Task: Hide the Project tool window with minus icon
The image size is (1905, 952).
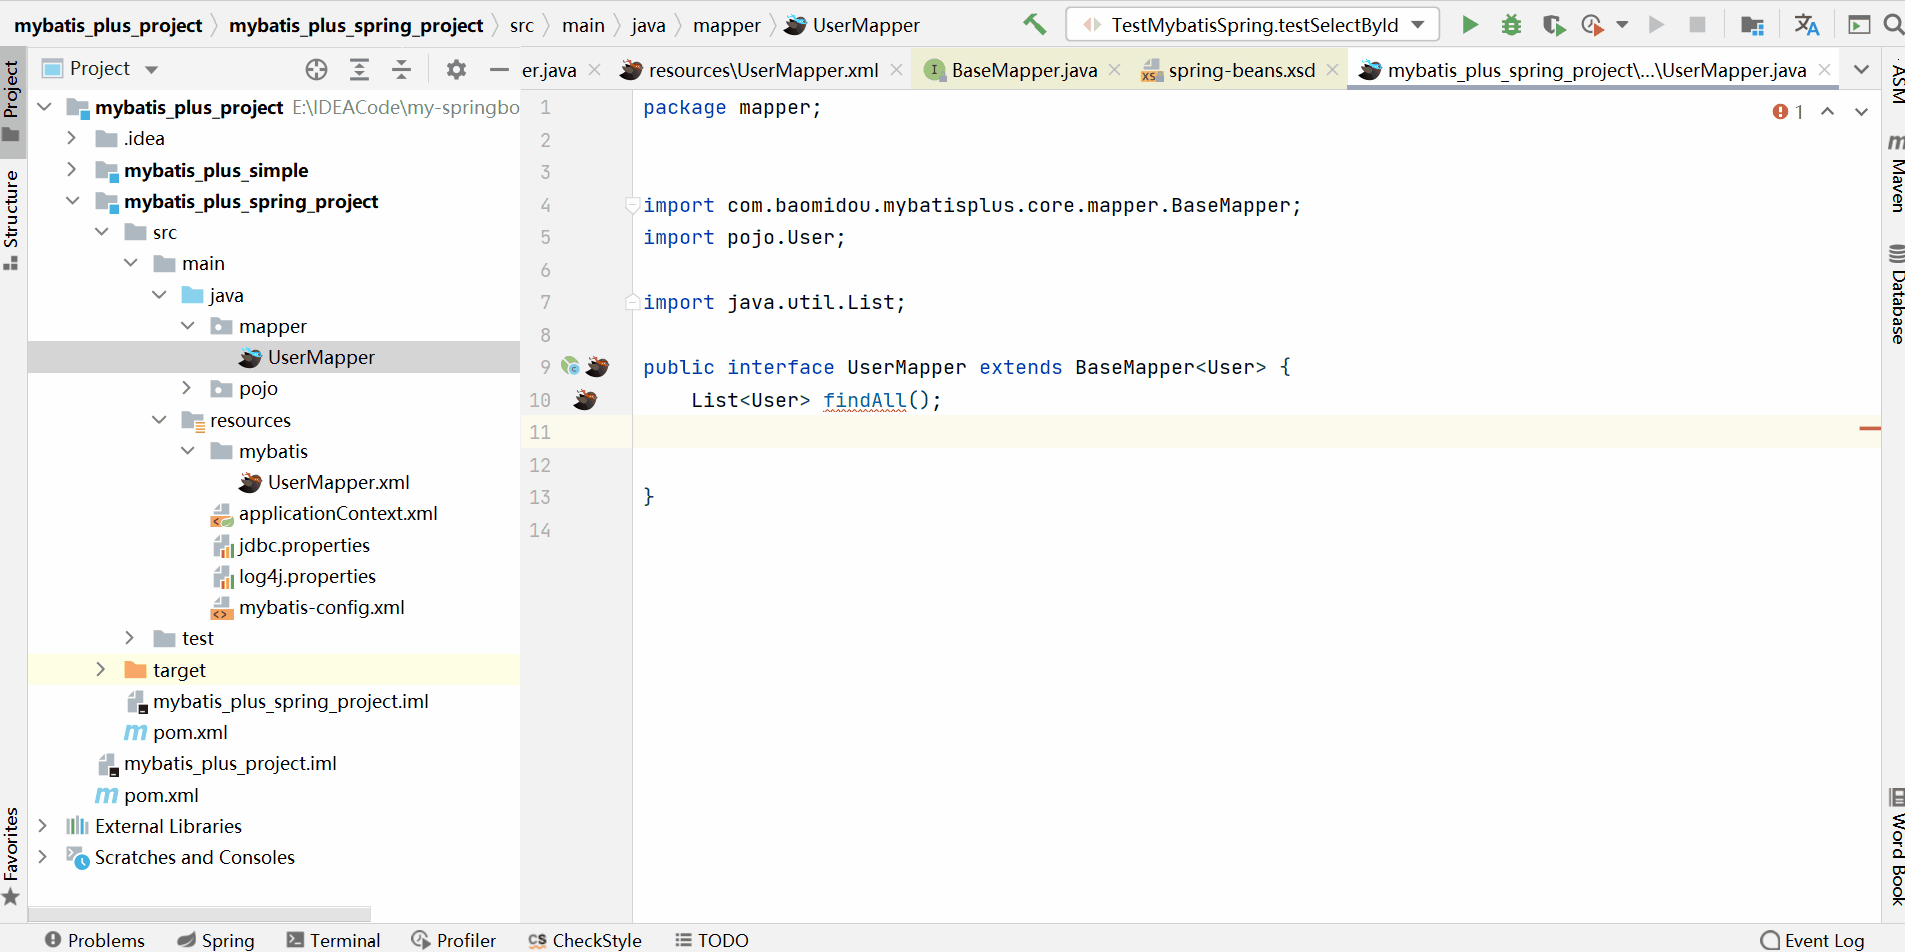Action: (x=499, y=69)
